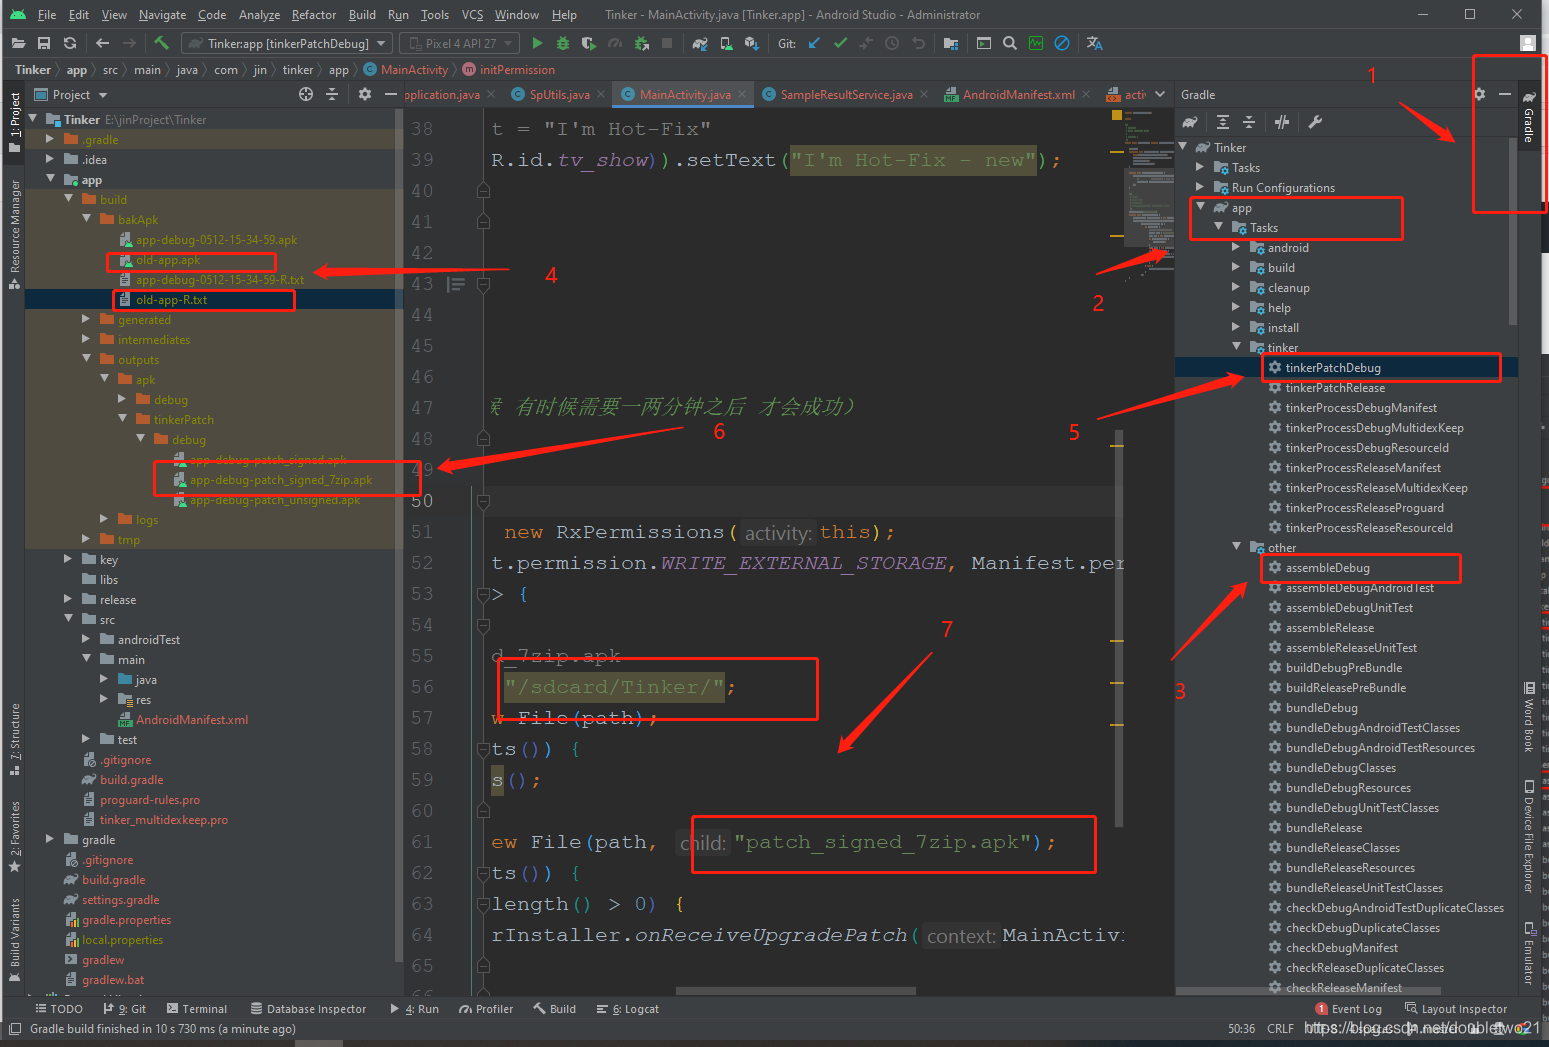Open the VCS menu

tap(472, 15)
